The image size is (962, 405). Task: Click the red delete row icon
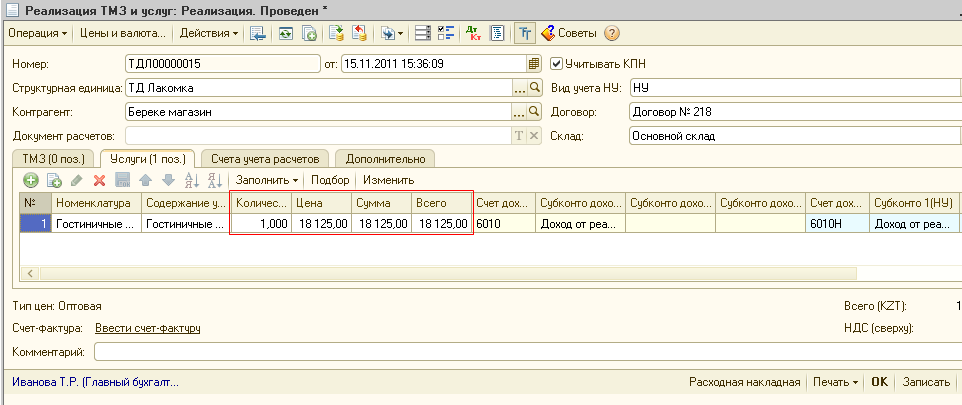pyautogui.click(x=99, y=180)
